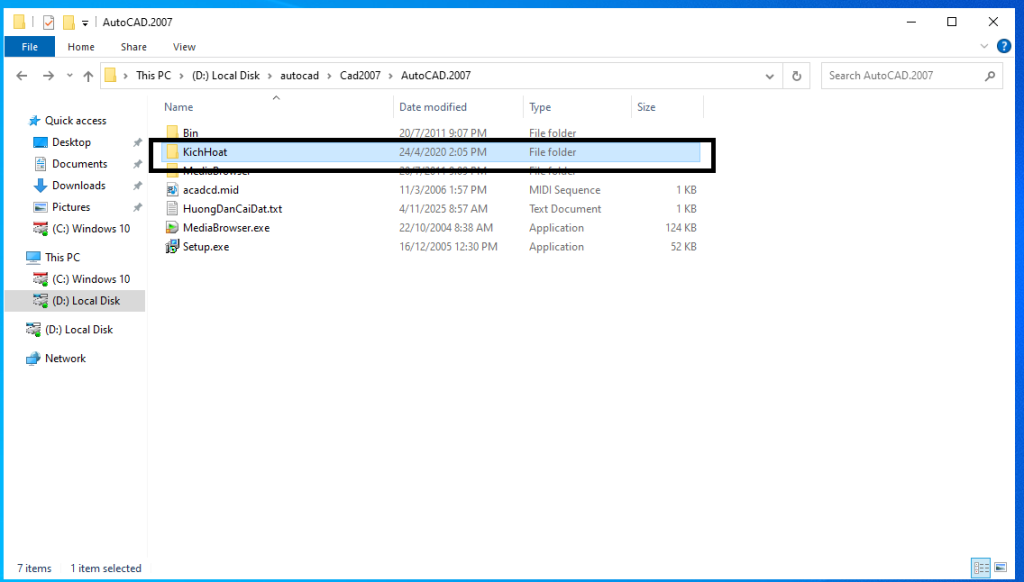Image resolution: width=1024 pixels, height=582 pixels.
Task: Click the Setup.exe application icon
Action: pos(172,247)
